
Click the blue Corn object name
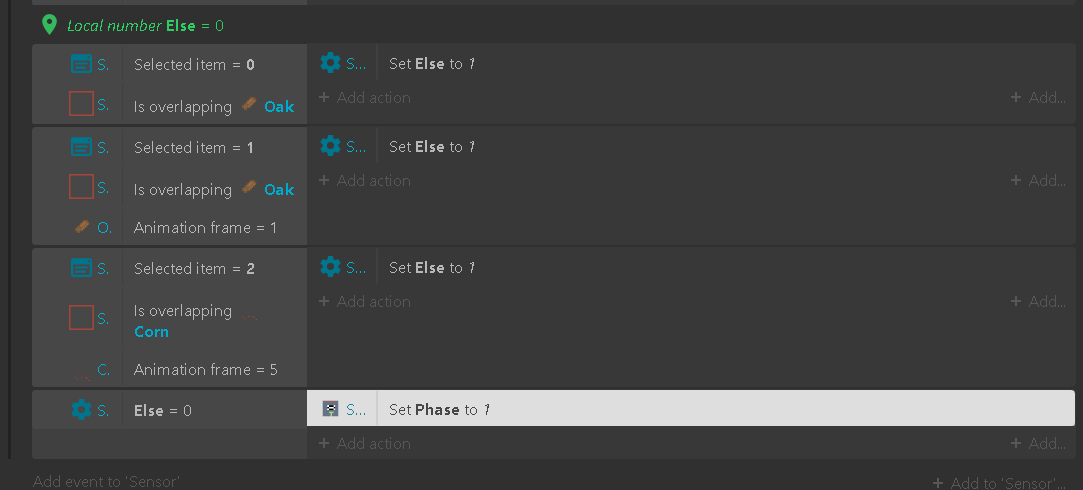[151, 332]
